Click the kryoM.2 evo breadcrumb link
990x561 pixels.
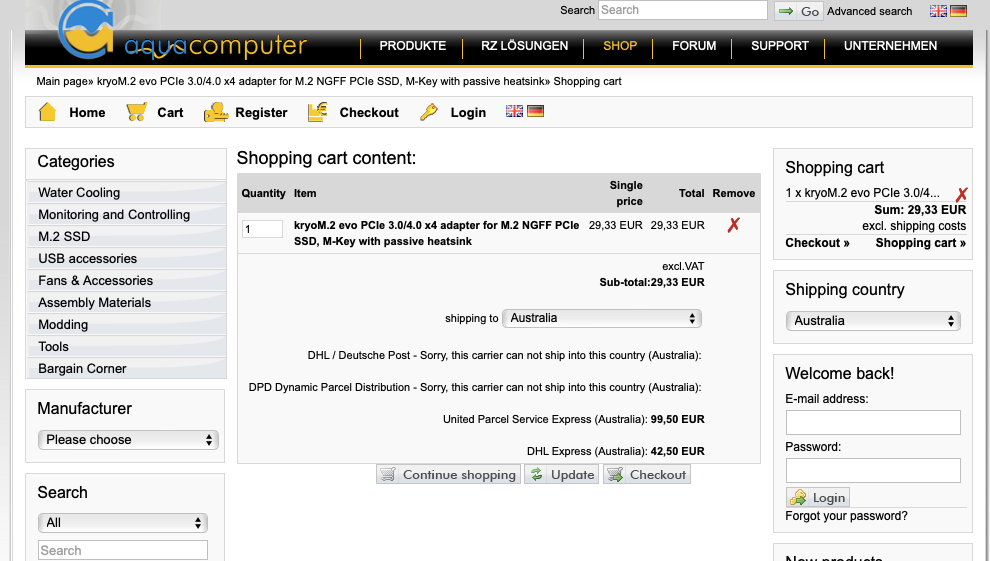tap(322, 81)
